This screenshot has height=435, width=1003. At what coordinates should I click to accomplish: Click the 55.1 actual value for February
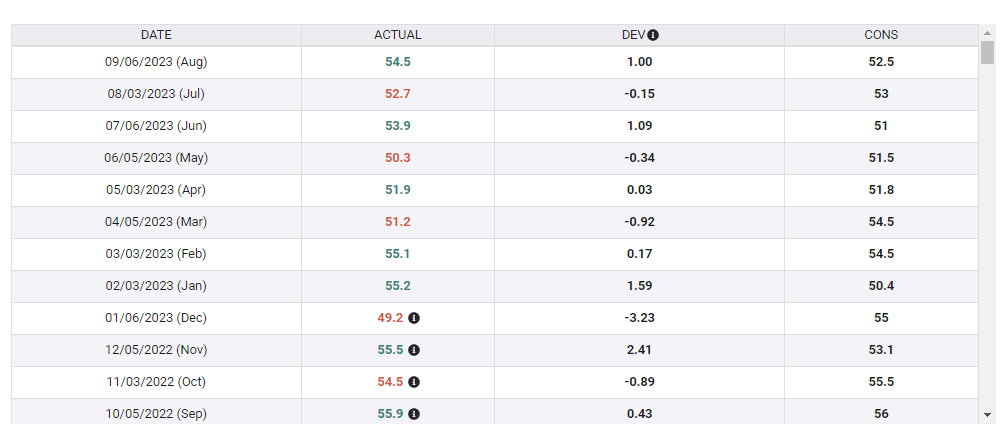[x=398, y=254]
